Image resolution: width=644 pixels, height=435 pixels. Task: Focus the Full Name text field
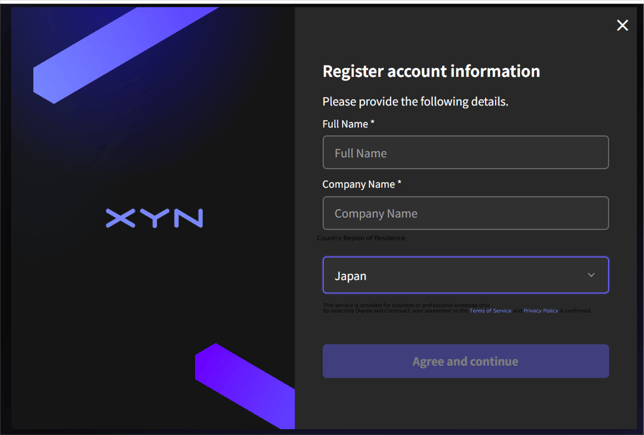tap(465, 152)
